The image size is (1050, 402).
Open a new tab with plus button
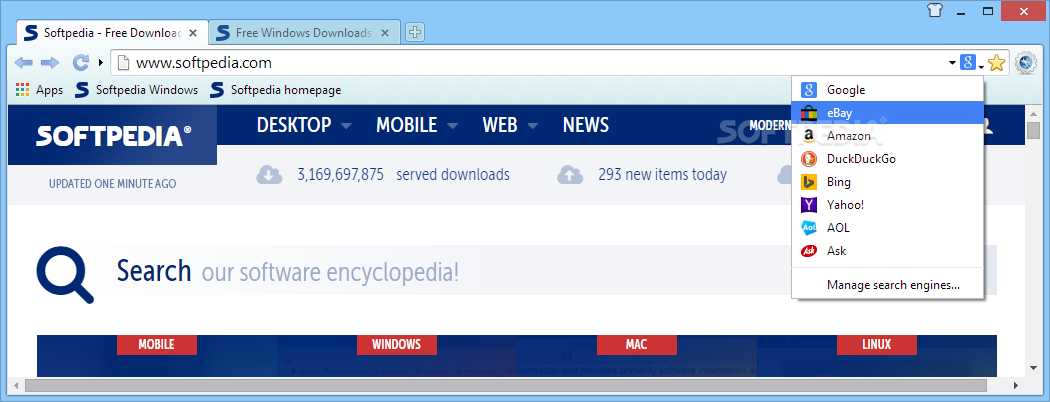tap(415, 31)
